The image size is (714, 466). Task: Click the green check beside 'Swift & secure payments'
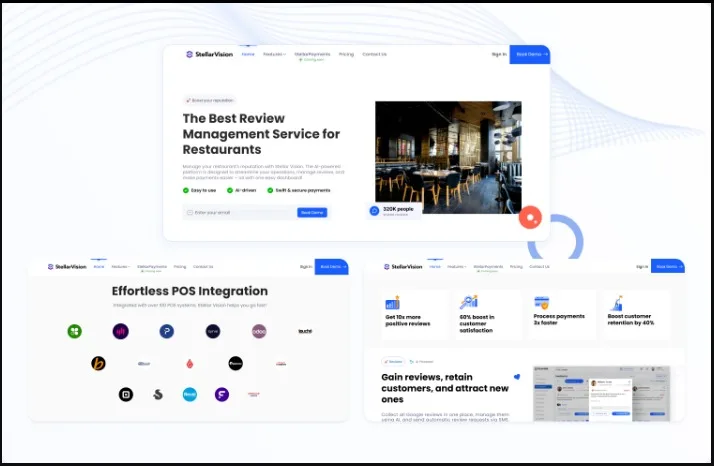pyautogui.click(x=270, y=190)
